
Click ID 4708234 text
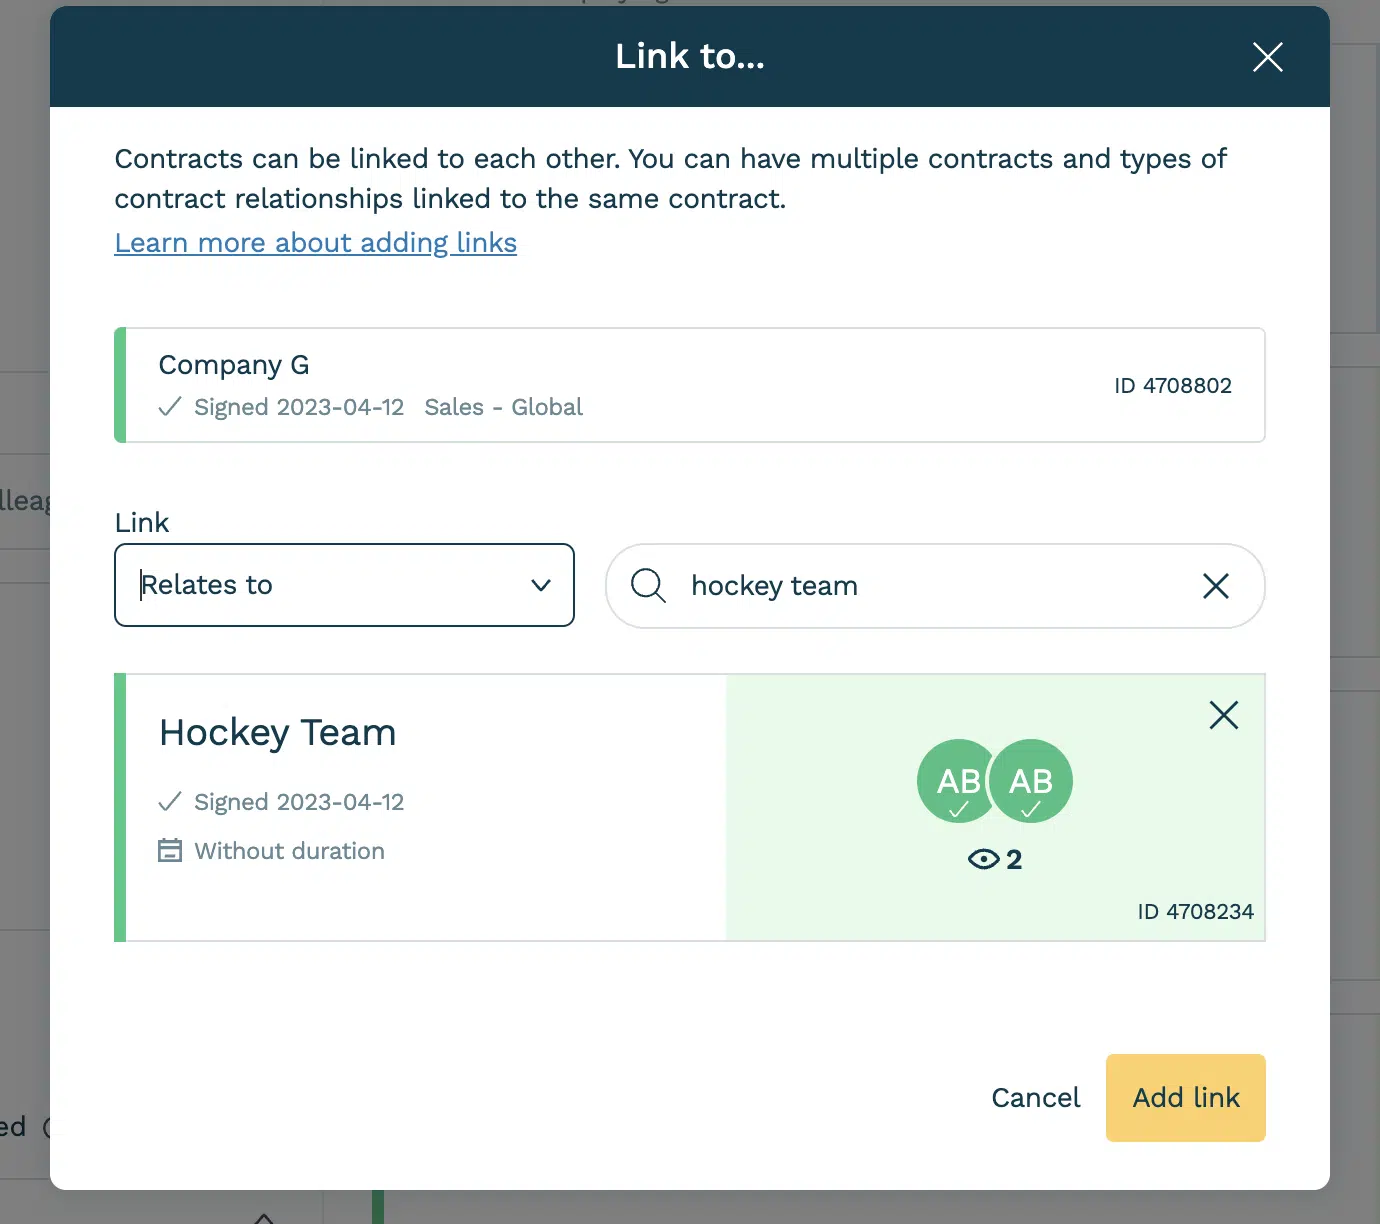(1195, 912)
